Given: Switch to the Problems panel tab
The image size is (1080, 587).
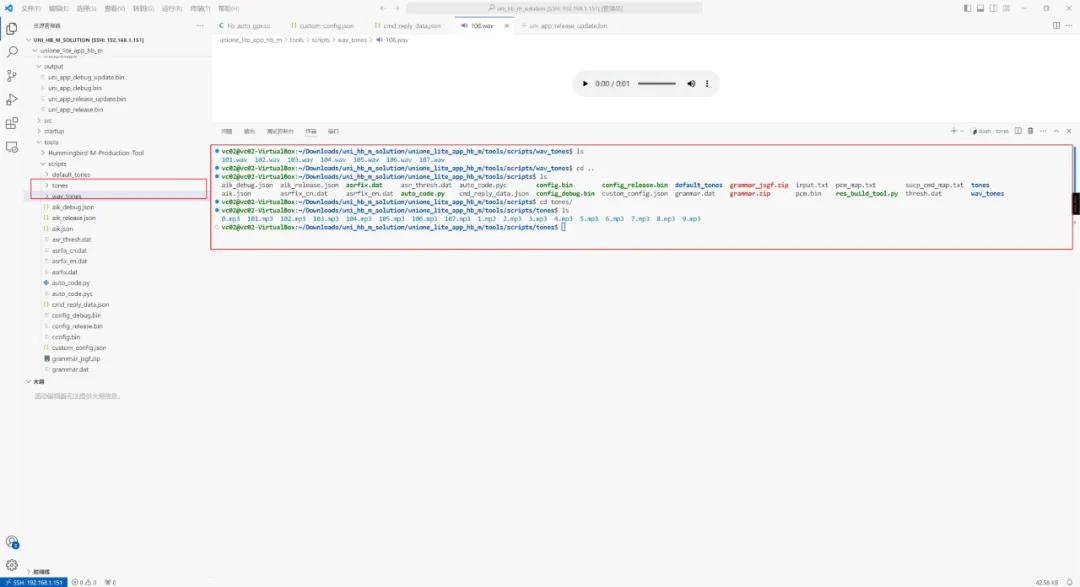Looking at the screenshot, I should (227, 131).
